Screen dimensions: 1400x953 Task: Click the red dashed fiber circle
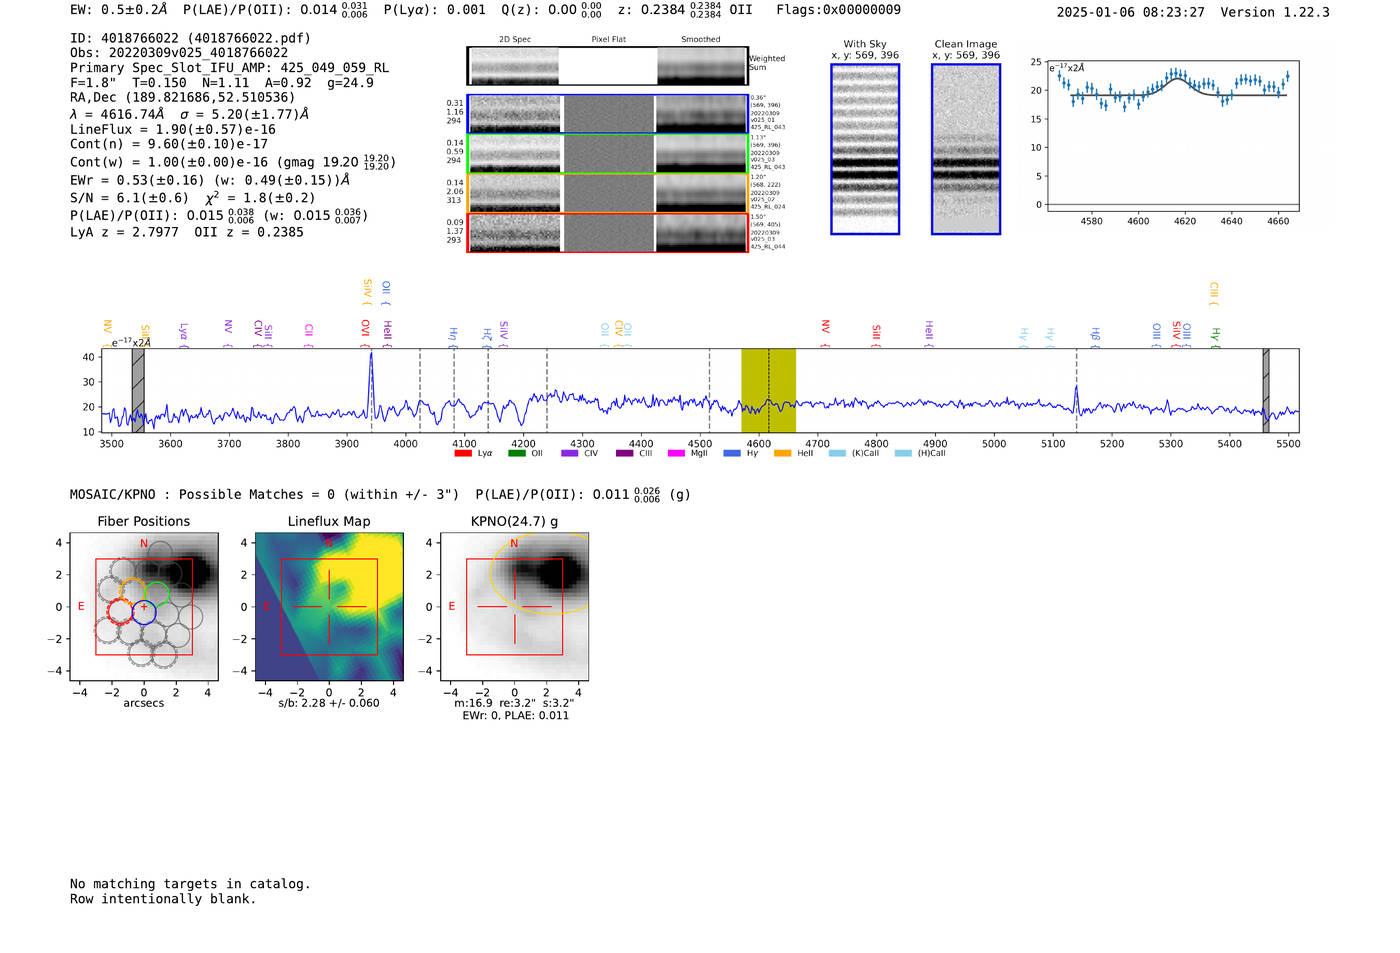pos(120,611)
